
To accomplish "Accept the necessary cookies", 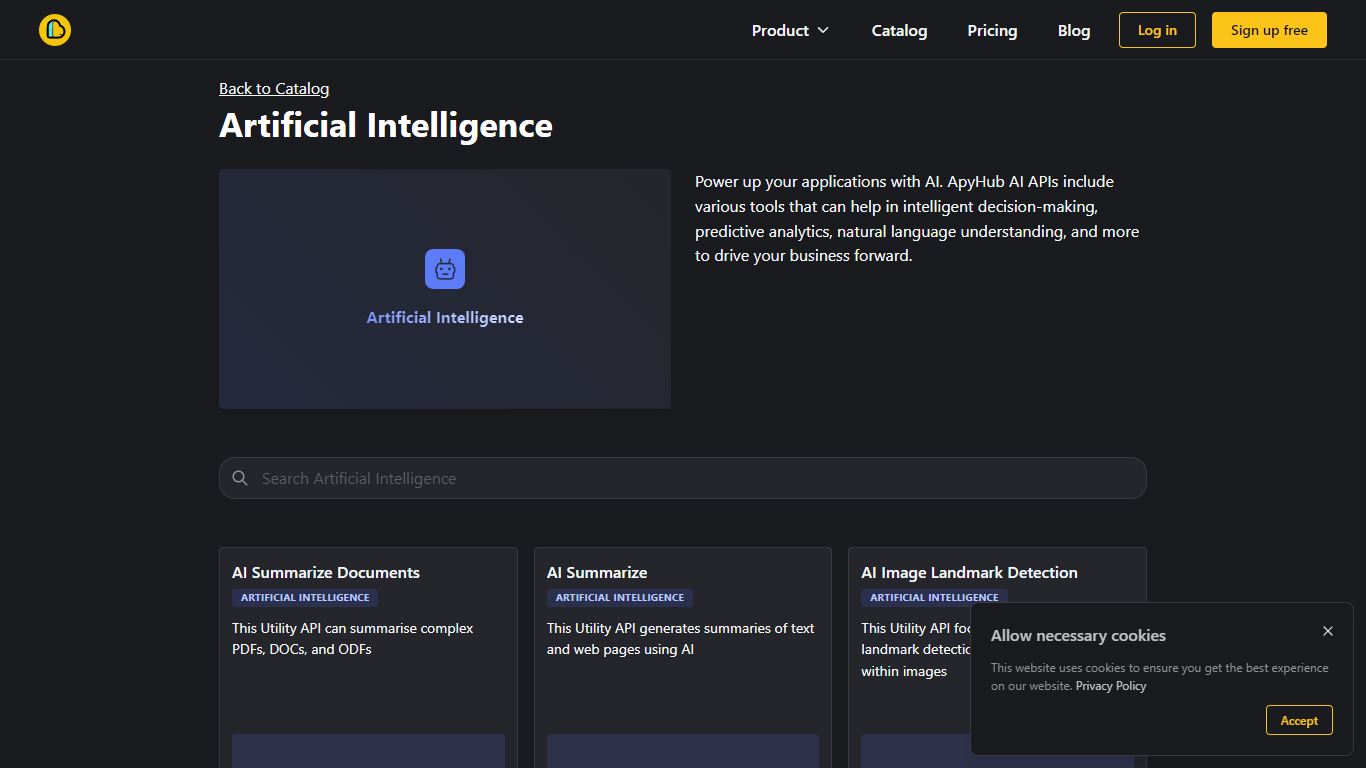I will pos(1299,720).
